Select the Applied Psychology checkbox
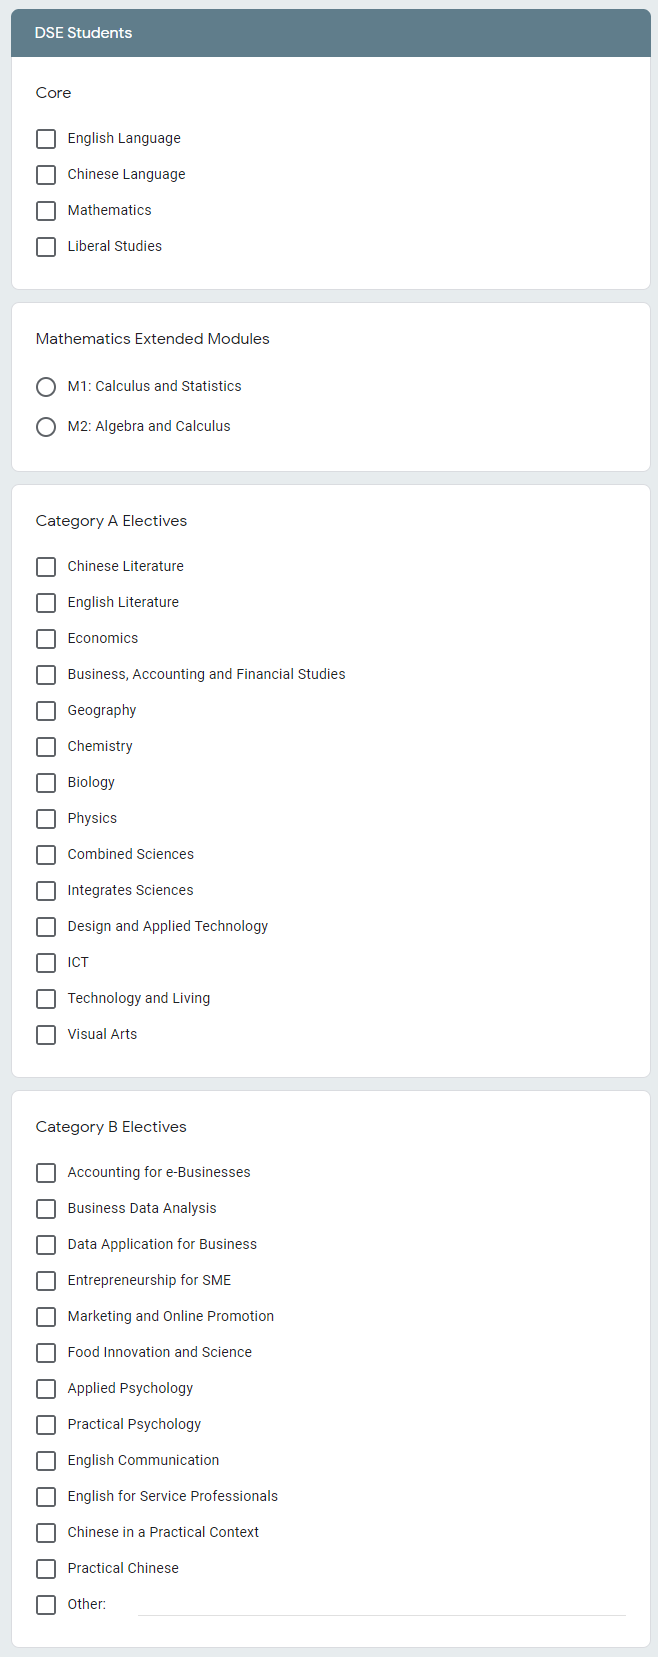This screenshot has height=1657, width=658. pyautogui.click(x=46, y=1389)
